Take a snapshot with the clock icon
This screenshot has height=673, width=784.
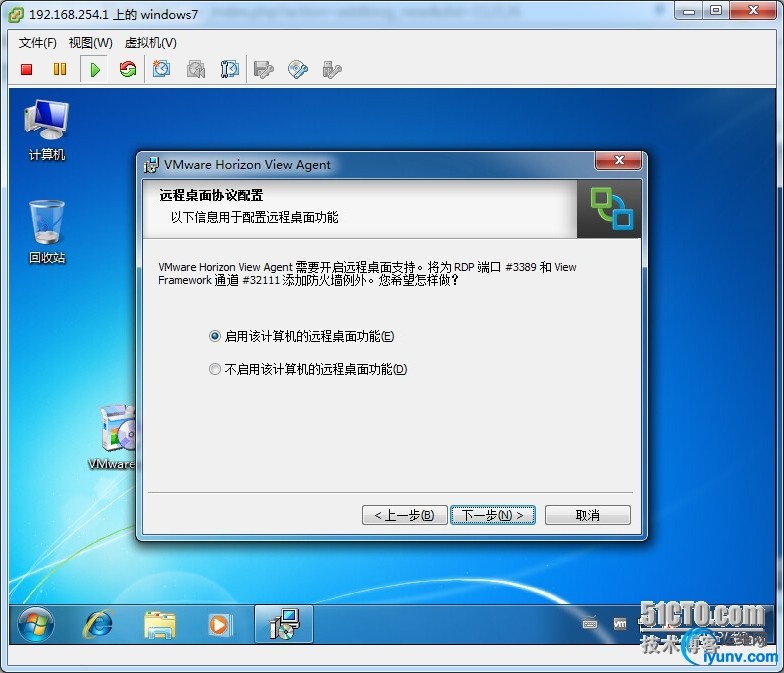coord(162,69)
